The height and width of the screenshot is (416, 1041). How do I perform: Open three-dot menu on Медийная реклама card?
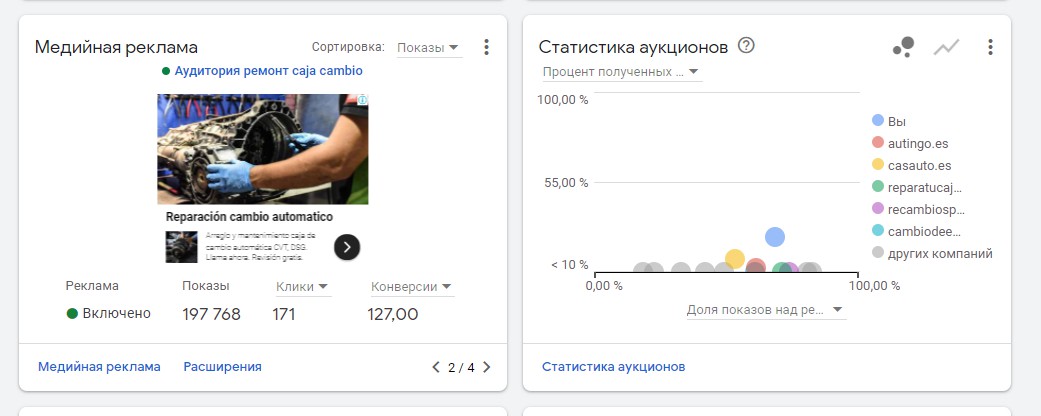(x=486, y=47)
